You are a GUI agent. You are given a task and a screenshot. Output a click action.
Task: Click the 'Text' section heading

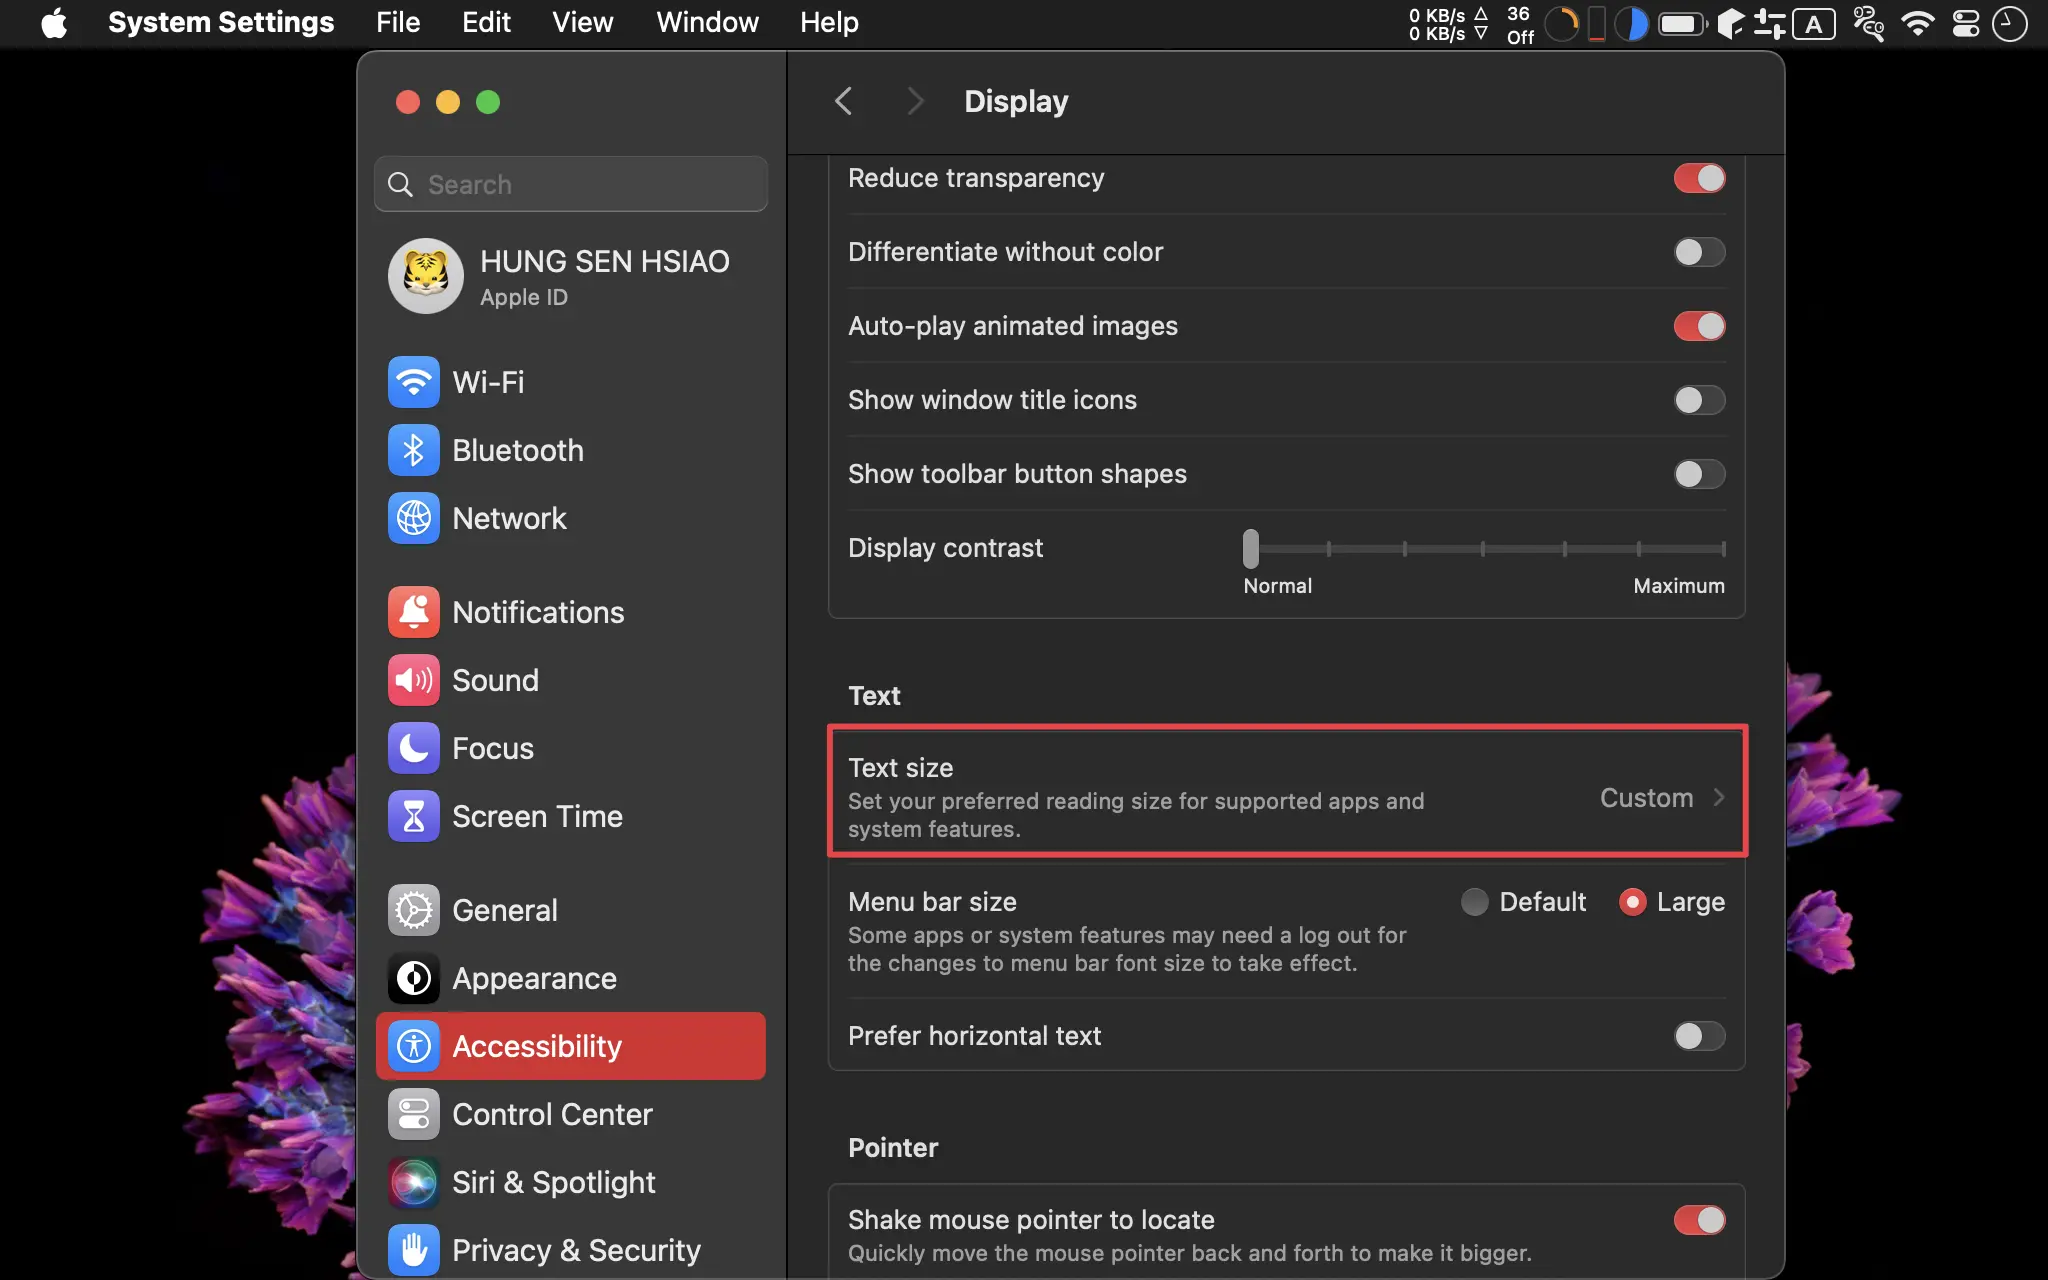(x=874, y=695)
